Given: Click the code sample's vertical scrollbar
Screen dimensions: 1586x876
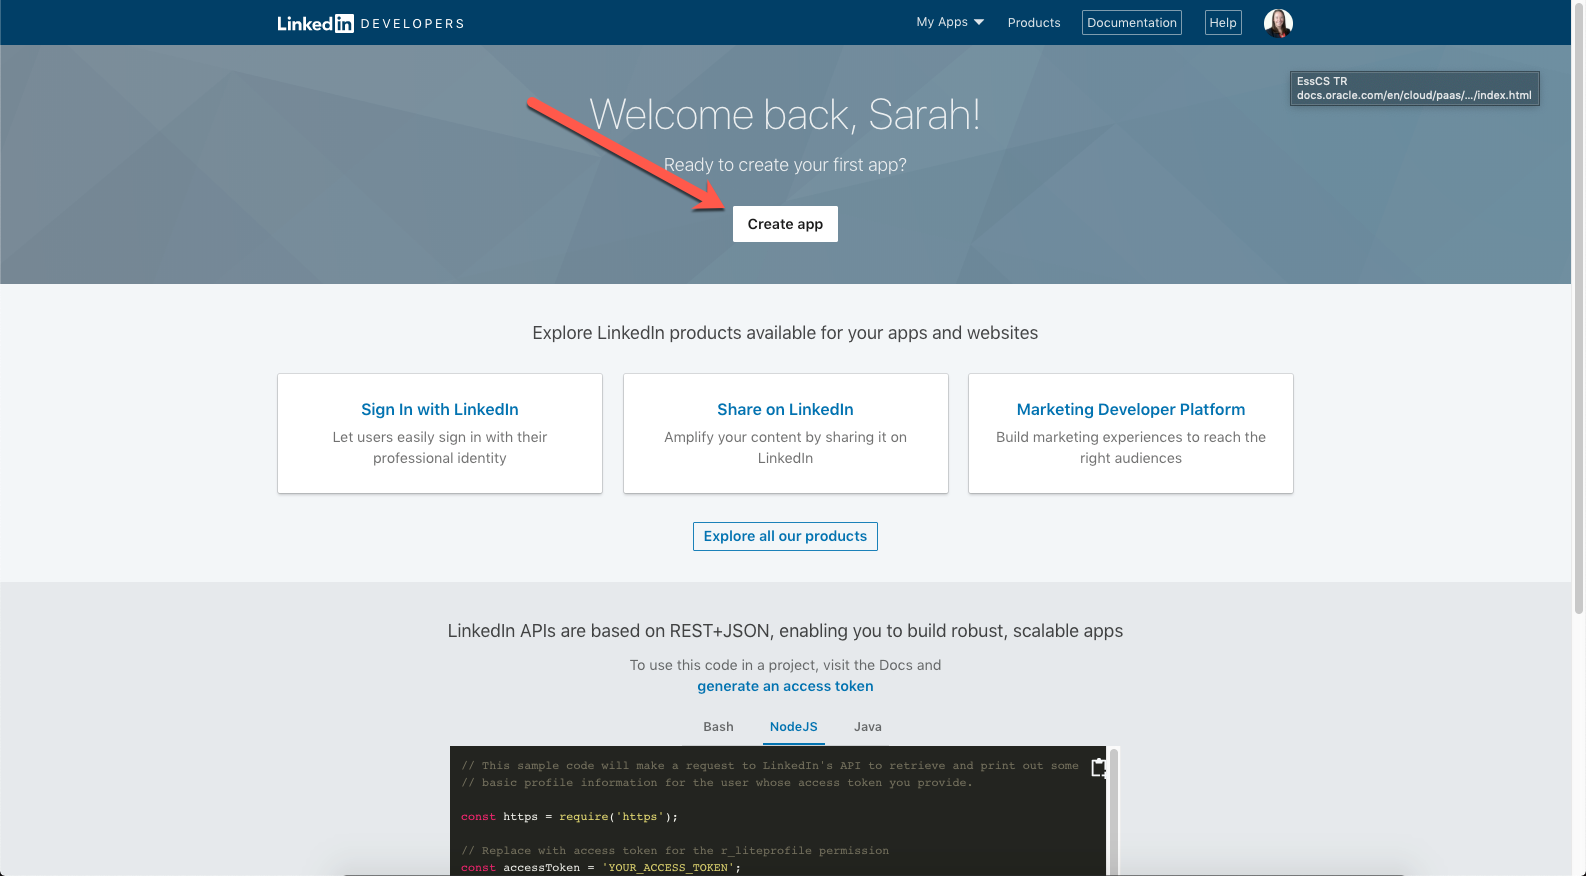Looking at the screenshot, I should (x=1113, y=800).
